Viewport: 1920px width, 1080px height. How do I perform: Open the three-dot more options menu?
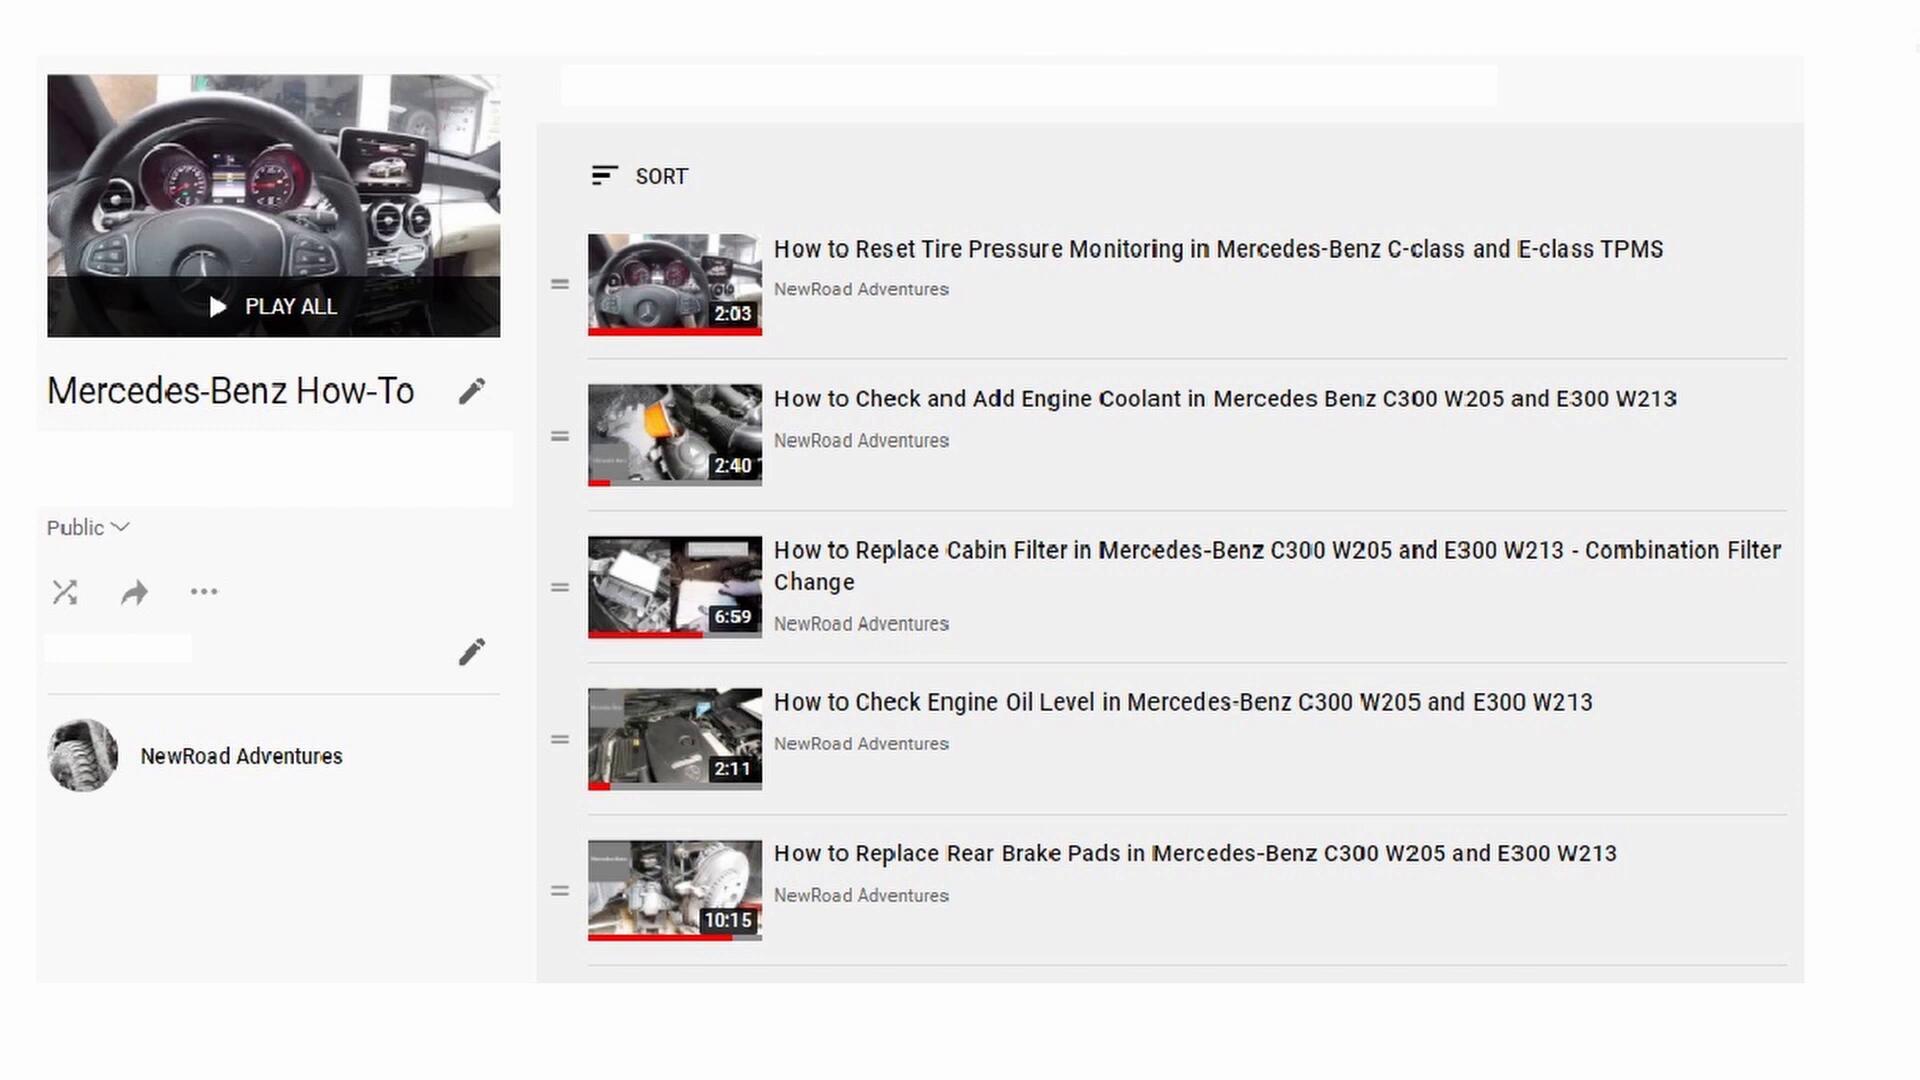204,592
